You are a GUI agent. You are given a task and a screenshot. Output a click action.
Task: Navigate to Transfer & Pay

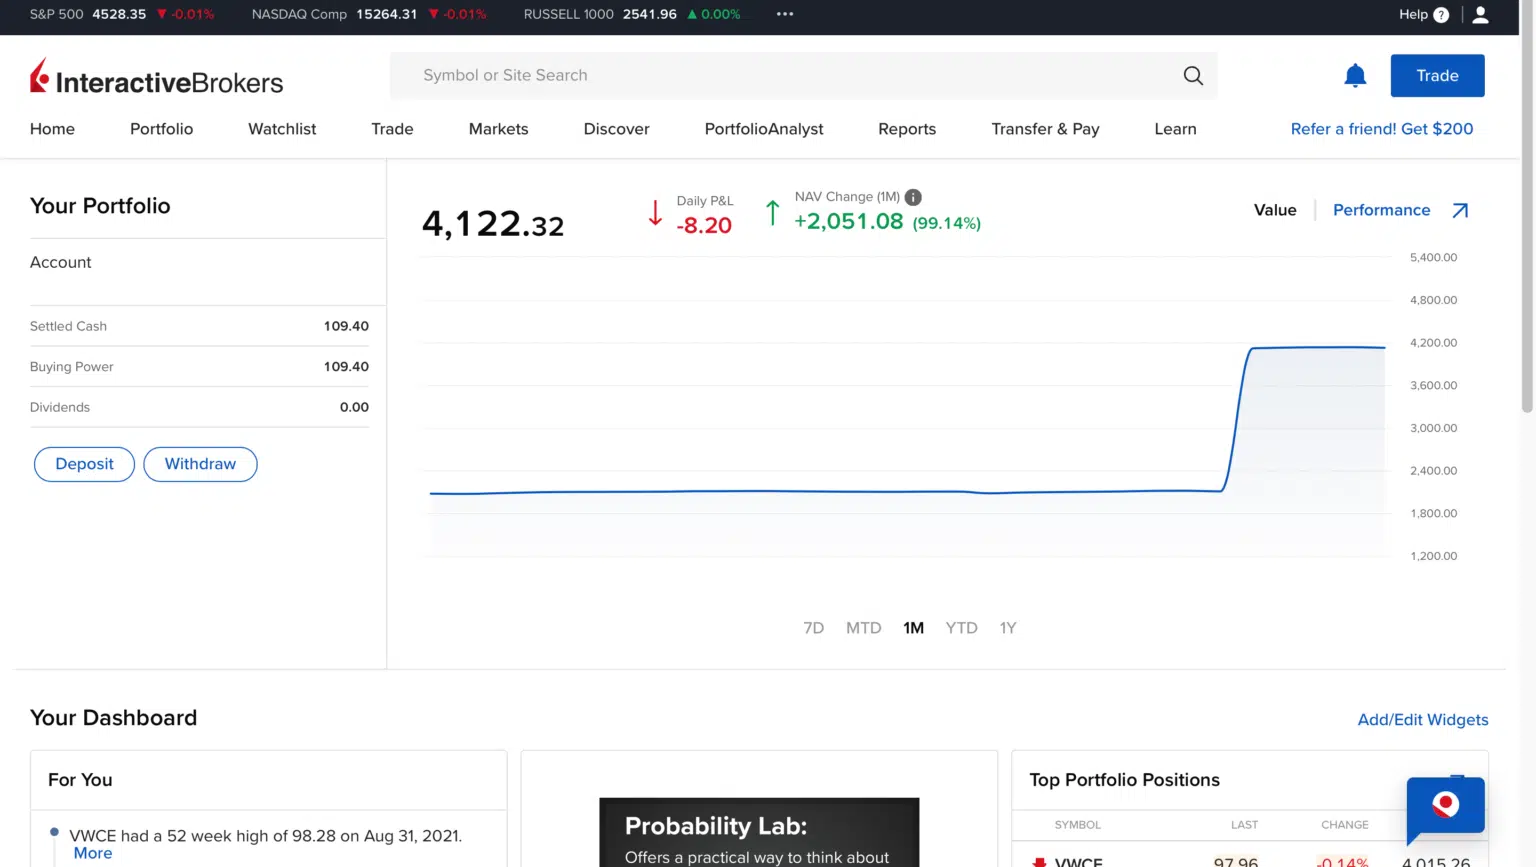click(x=1044, y=129)
